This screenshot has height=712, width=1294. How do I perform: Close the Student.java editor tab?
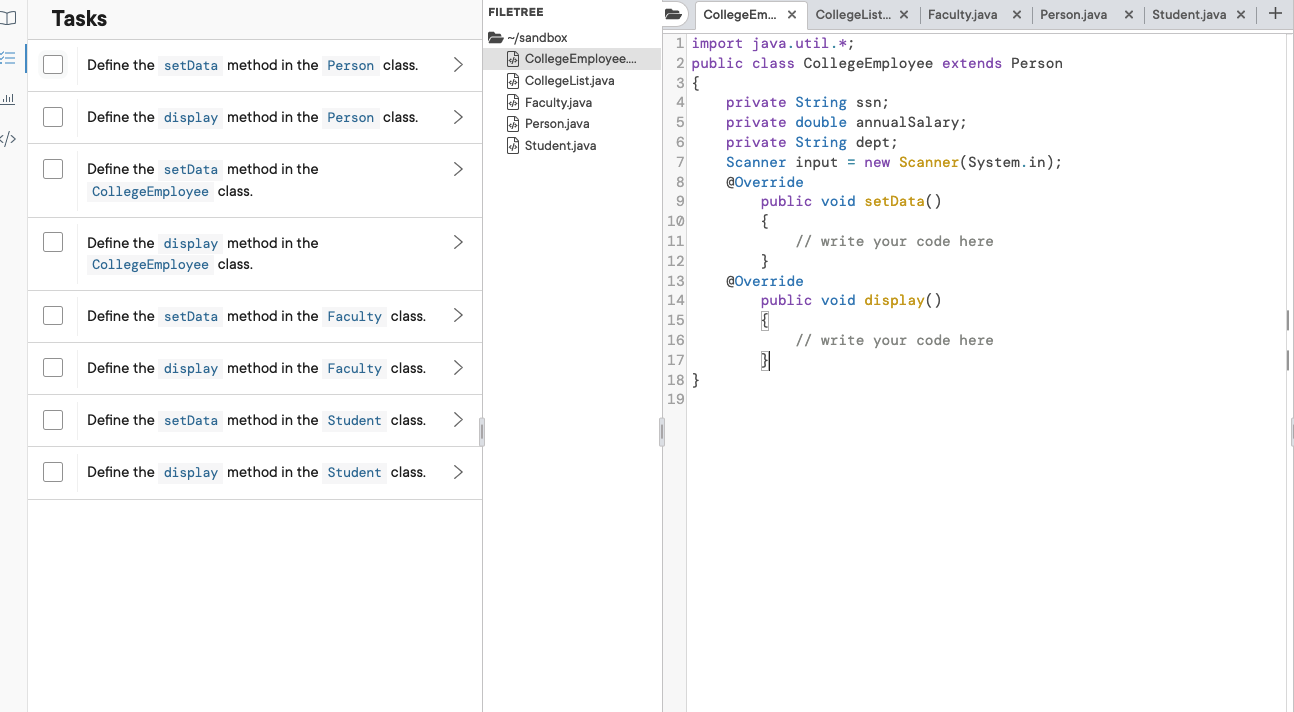click(x=1240, y=15)
